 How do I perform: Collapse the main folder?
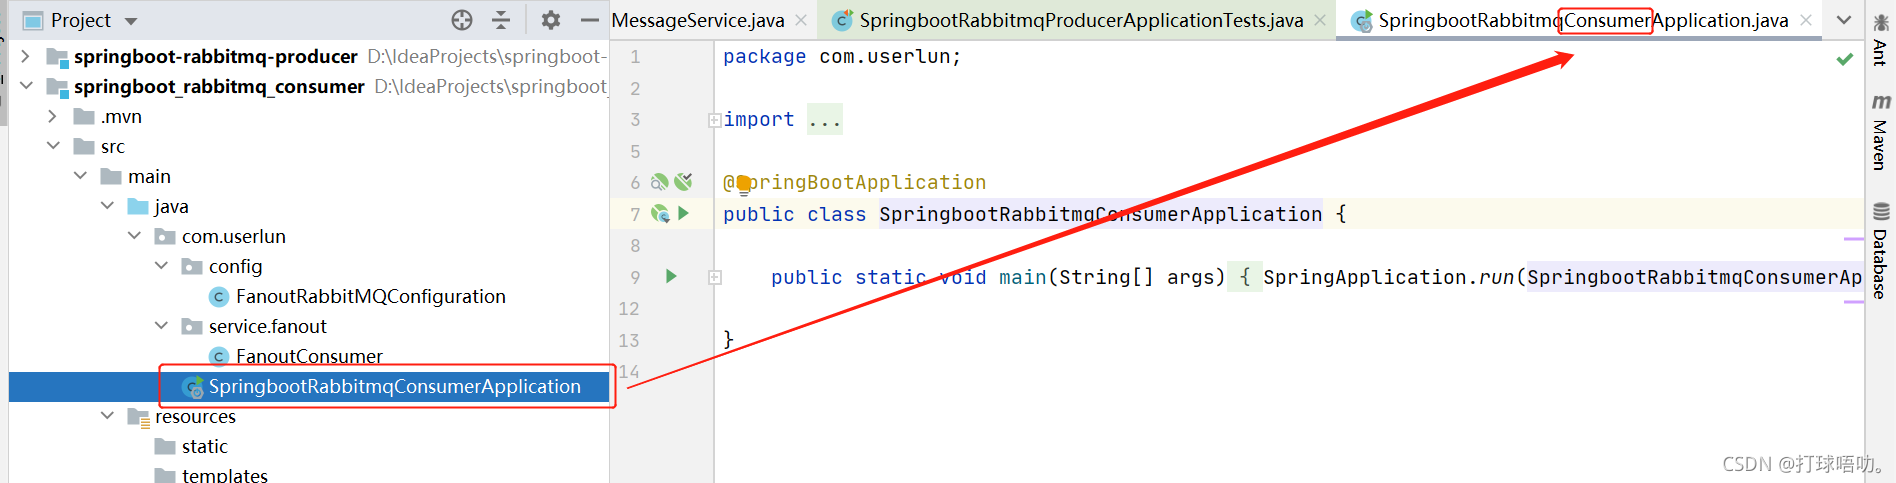(x=80, y=176)
